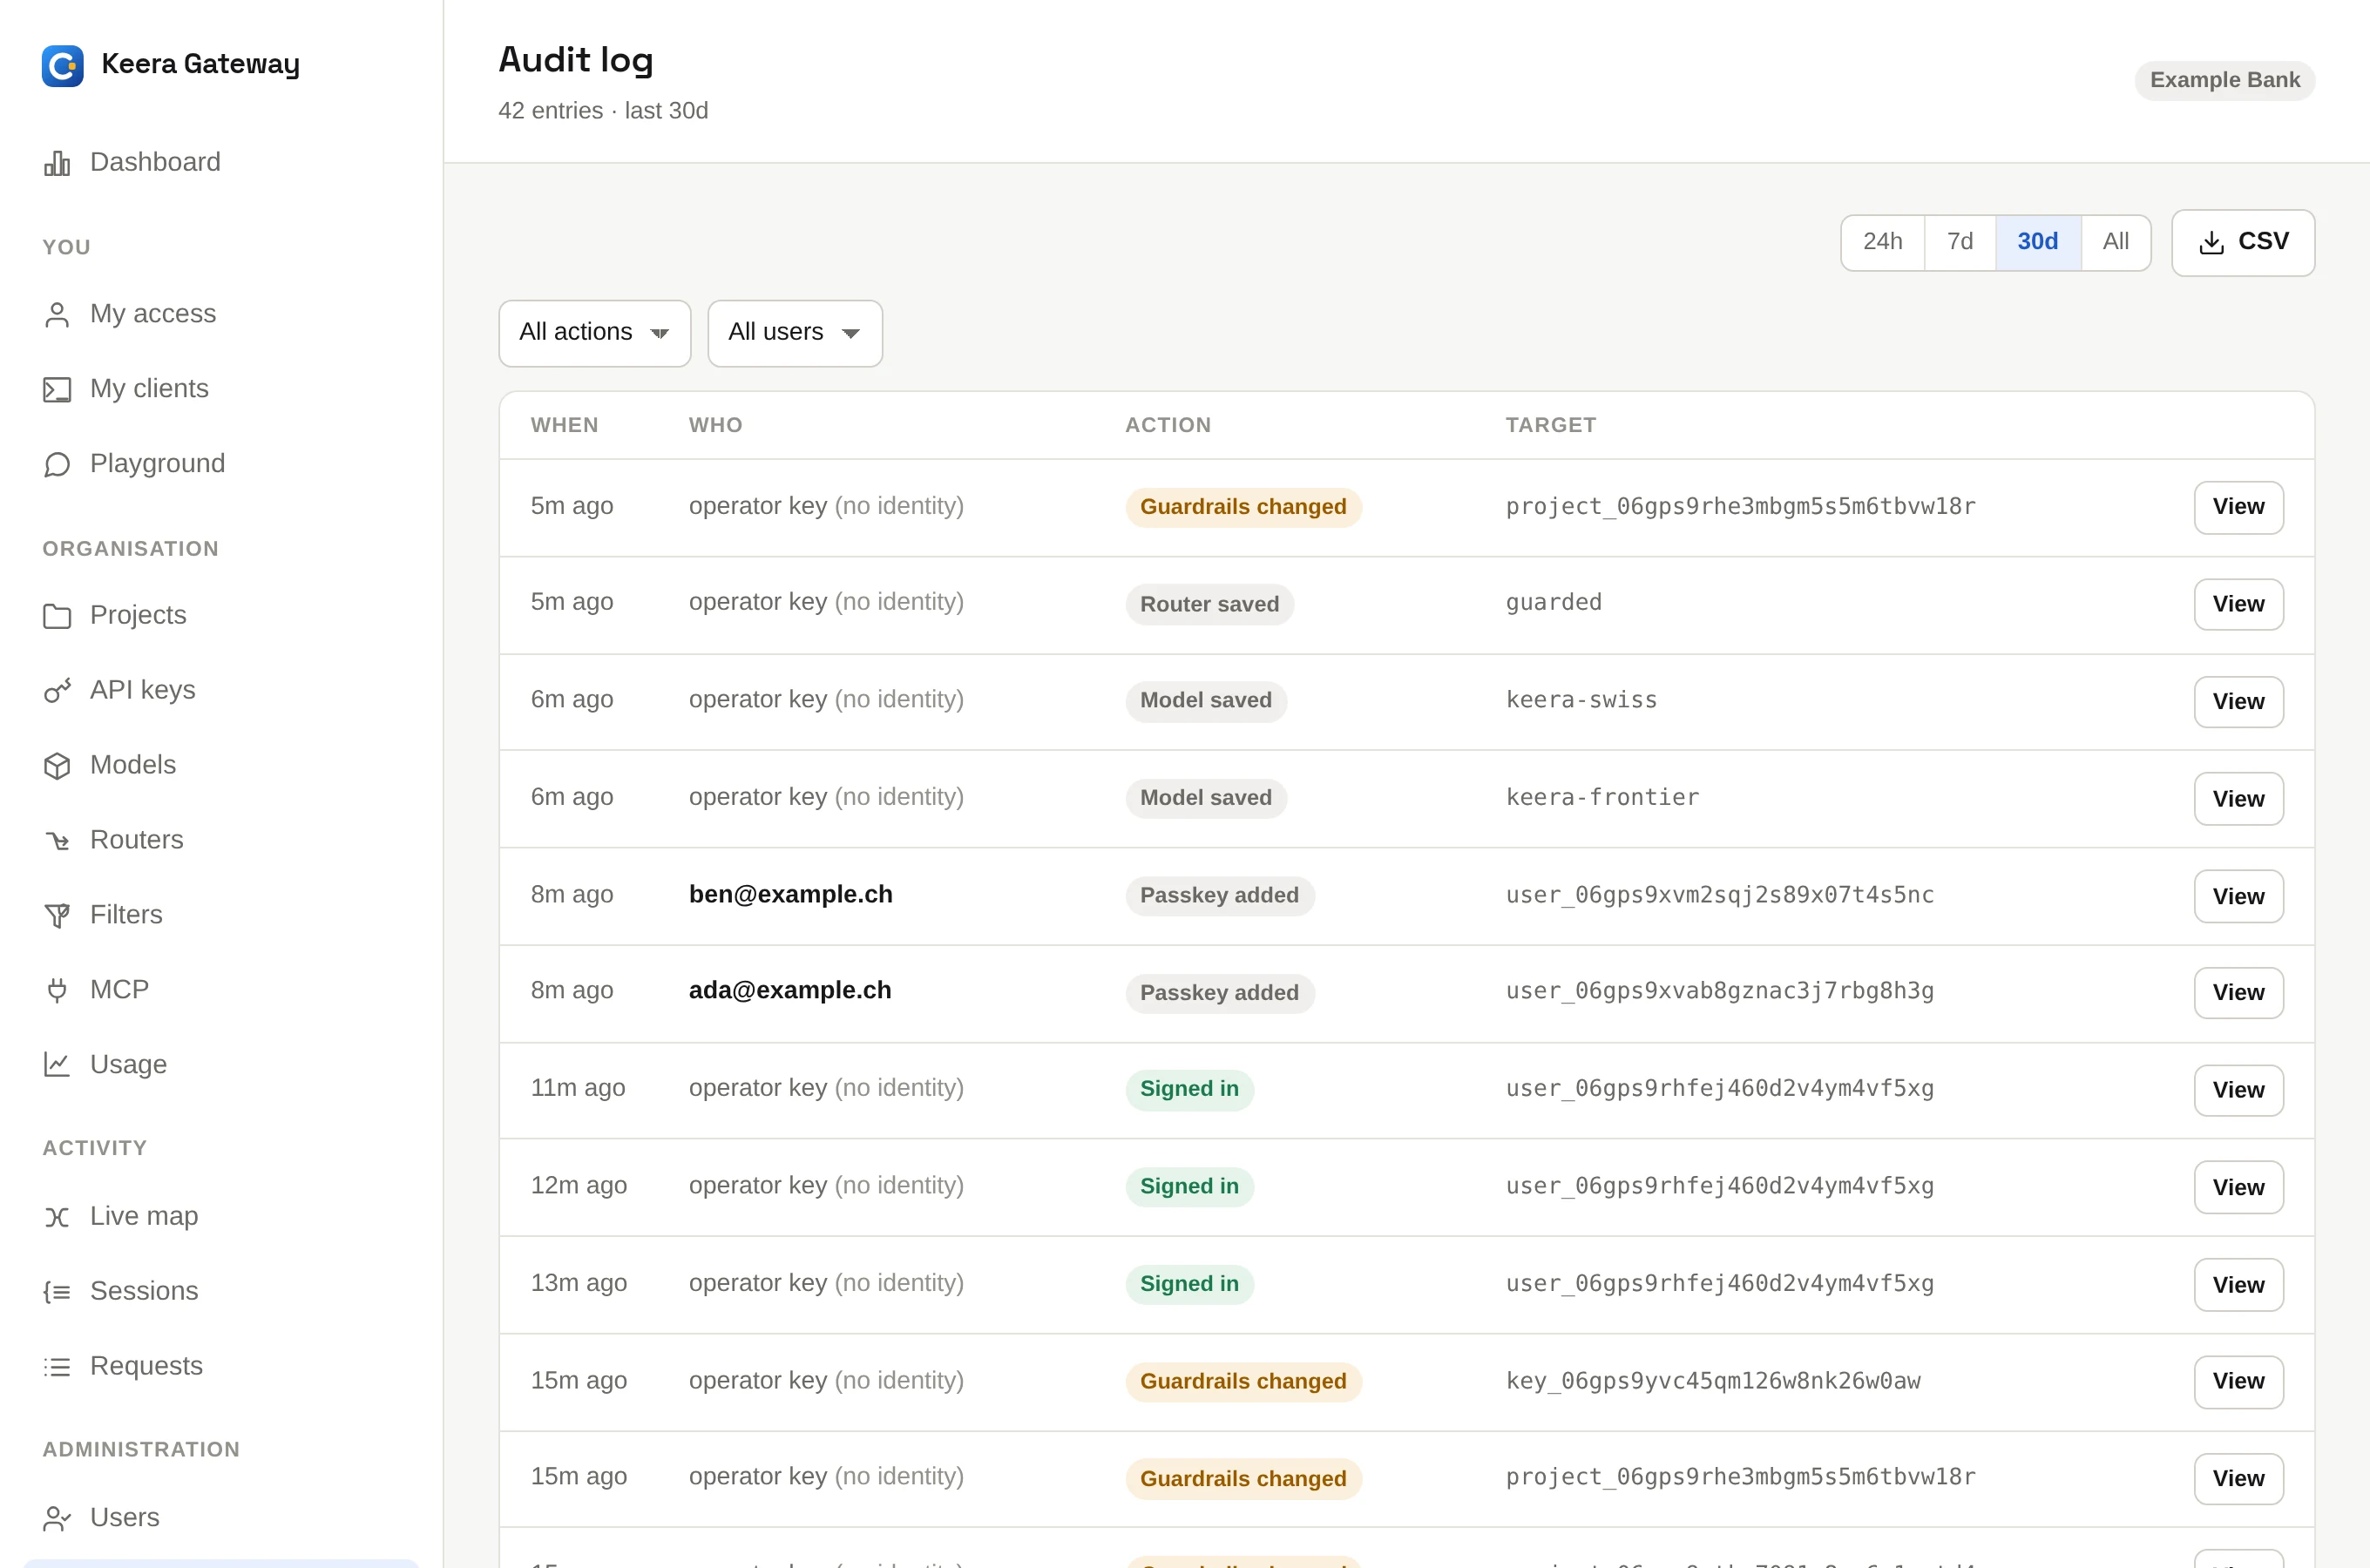Image resolution: width=2370 pixels, height=1568 pixels.
Task: View ada@example.ch Passkey added entry
Action: (x=2238, y=993)
